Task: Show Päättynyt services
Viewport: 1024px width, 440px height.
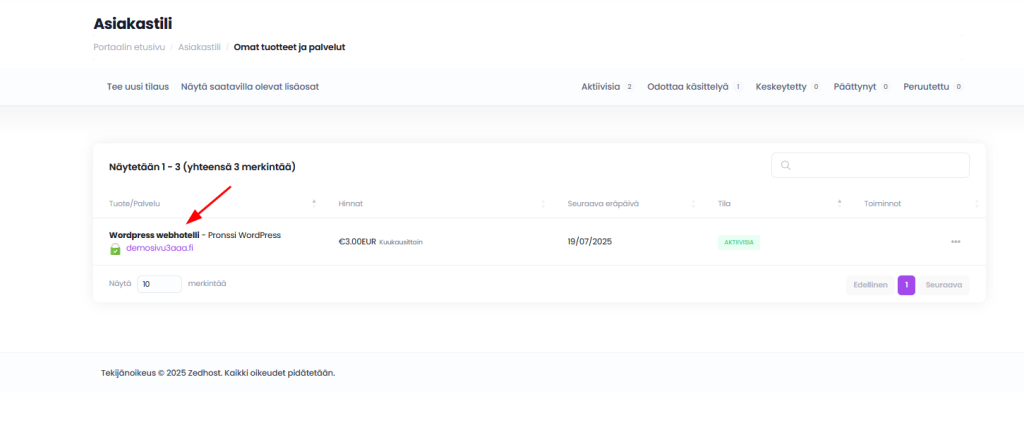Action: point(861,87)
